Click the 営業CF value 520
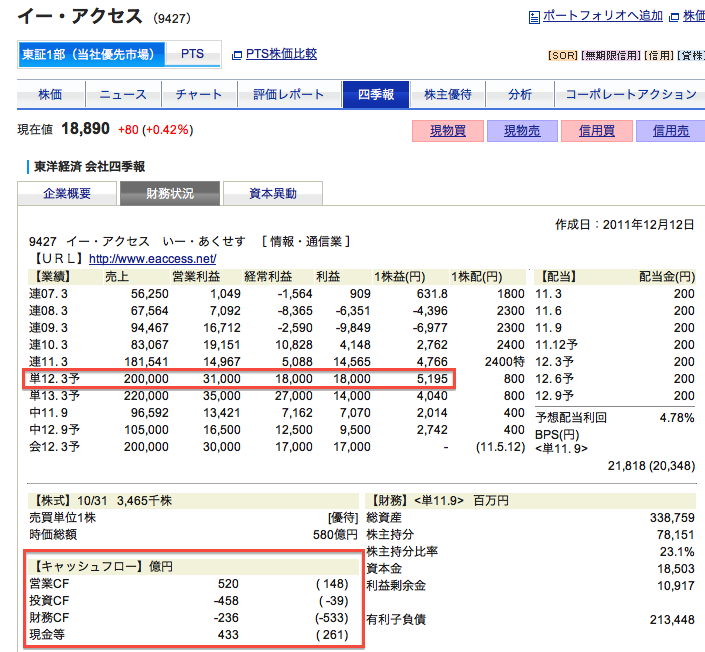The image size is (705, 652). coord(228,584)
